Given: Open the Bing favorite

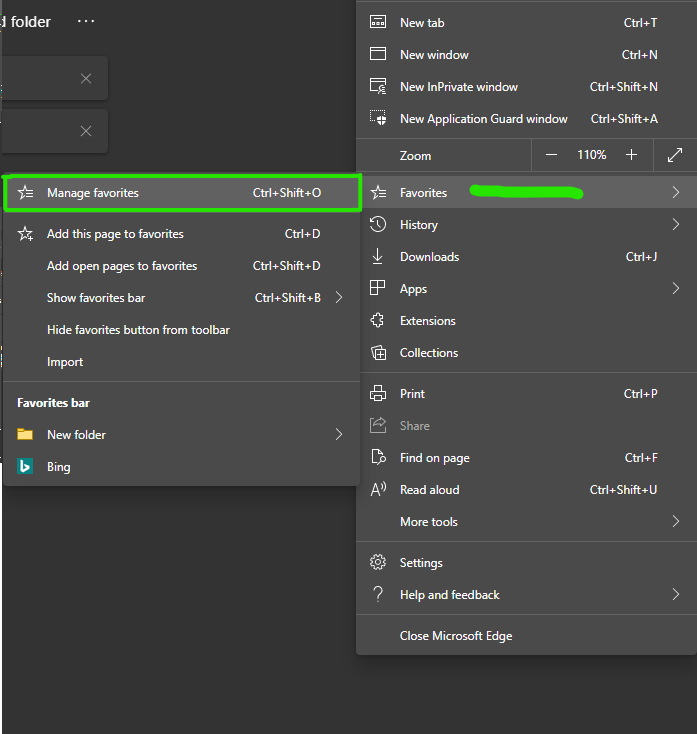Looking at the screenshot, I should pos(182,467).
